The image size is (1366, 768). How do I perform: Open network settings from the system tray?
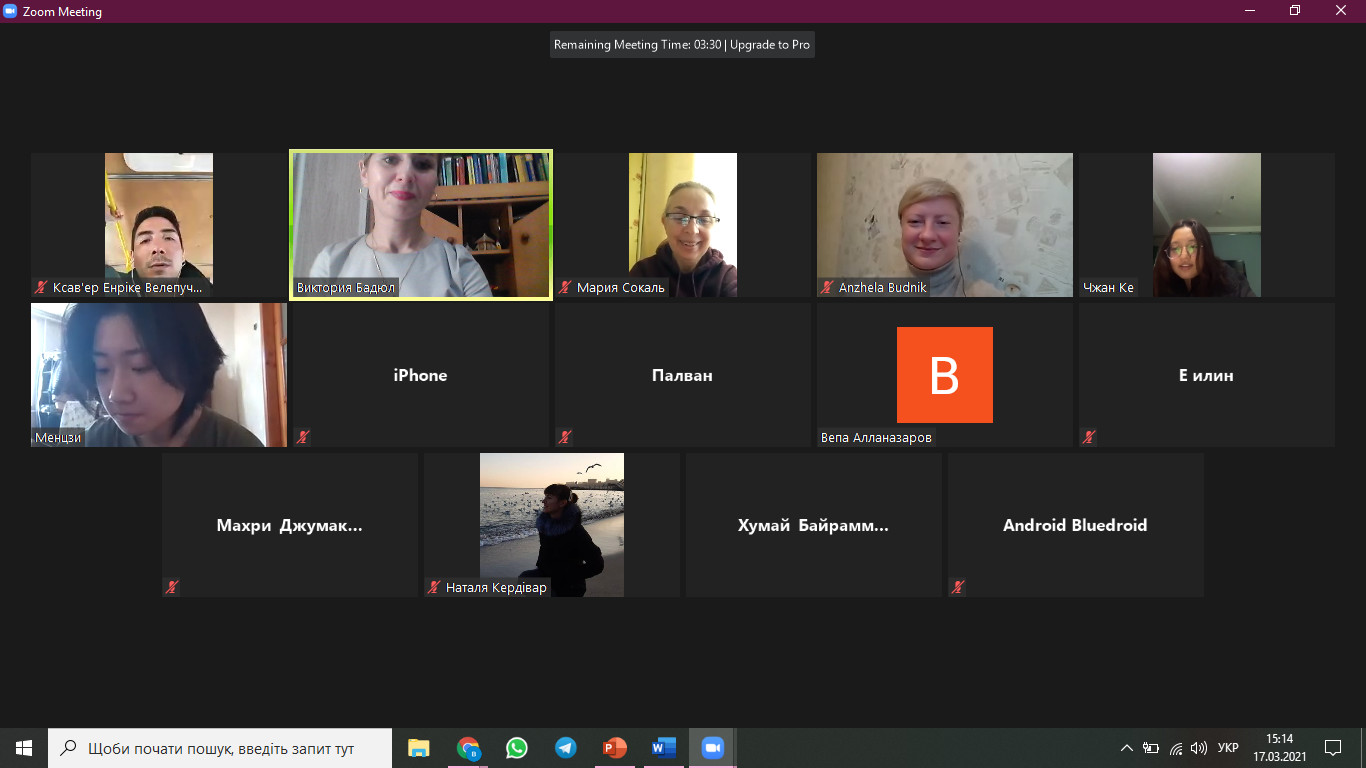tap(1176, 748)
